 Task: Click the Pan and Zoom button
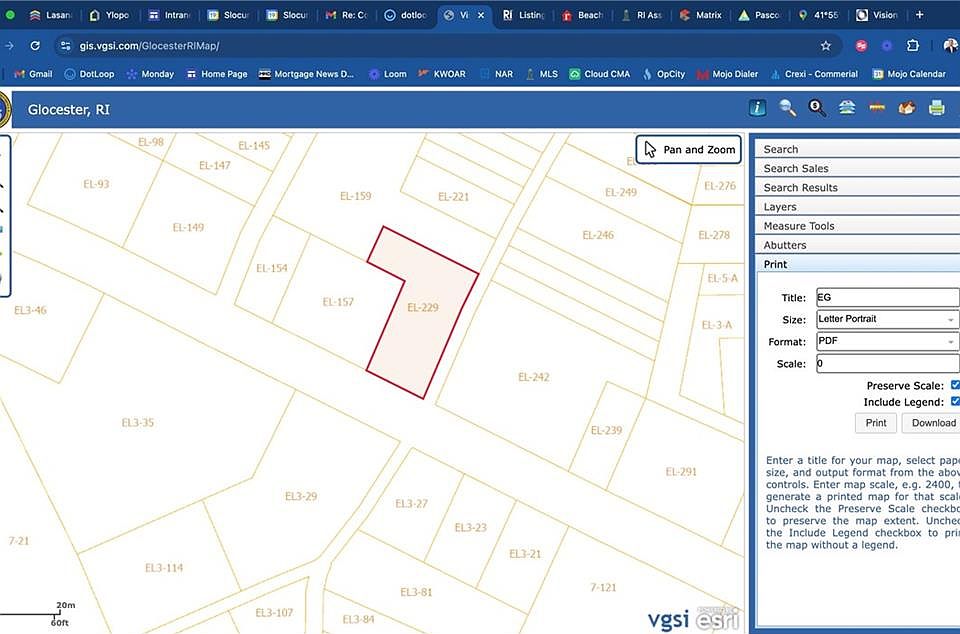click(x=689, y=149)
